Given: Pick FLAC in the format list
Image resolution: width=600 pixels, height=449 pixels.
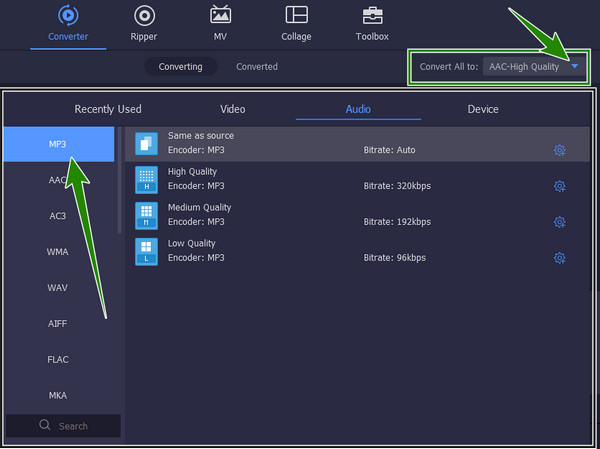Looking at the screenshot, I should 59,360.
